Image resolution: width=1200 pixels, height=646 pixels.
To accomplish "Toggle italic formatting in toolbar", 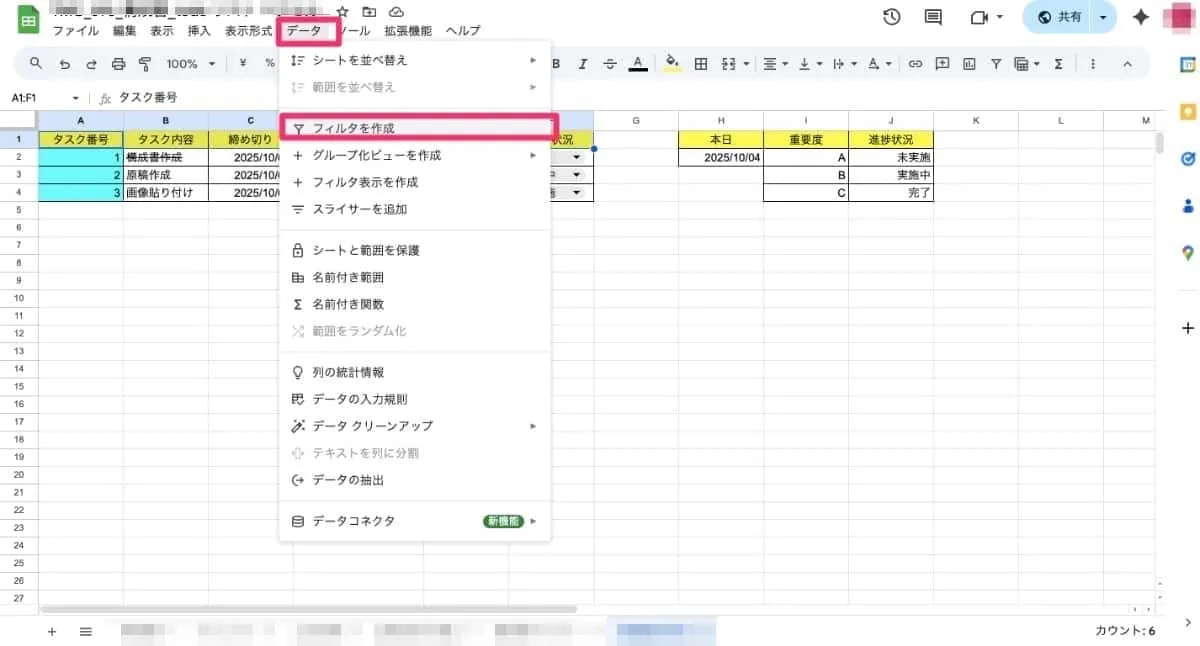I will tap(583, 64).
